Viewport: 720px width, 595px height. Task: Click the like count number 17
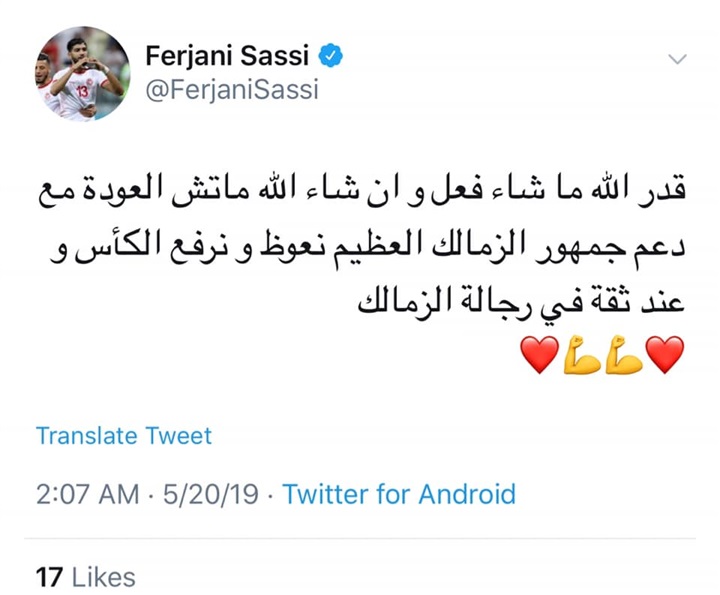[x=49, y=577]
